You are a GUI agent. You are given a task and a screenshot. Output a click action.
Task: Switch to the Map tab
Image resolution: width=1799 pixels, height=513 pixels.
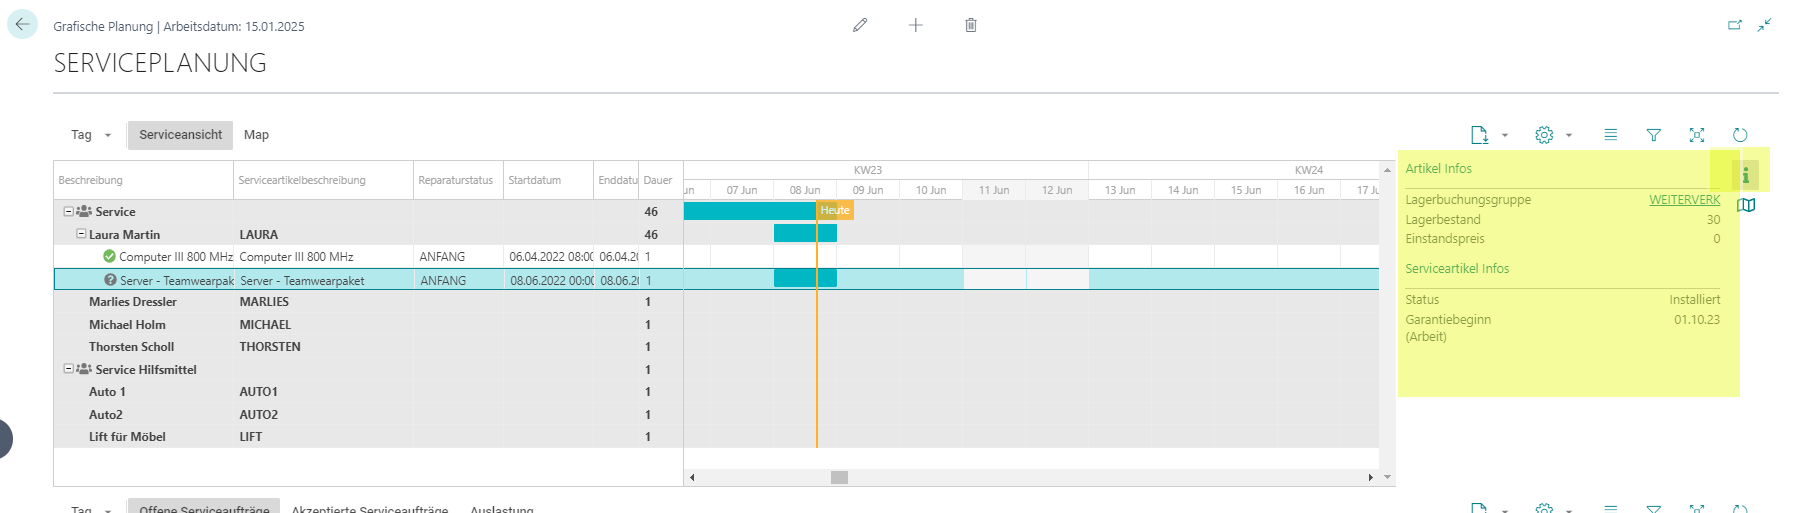256,135
